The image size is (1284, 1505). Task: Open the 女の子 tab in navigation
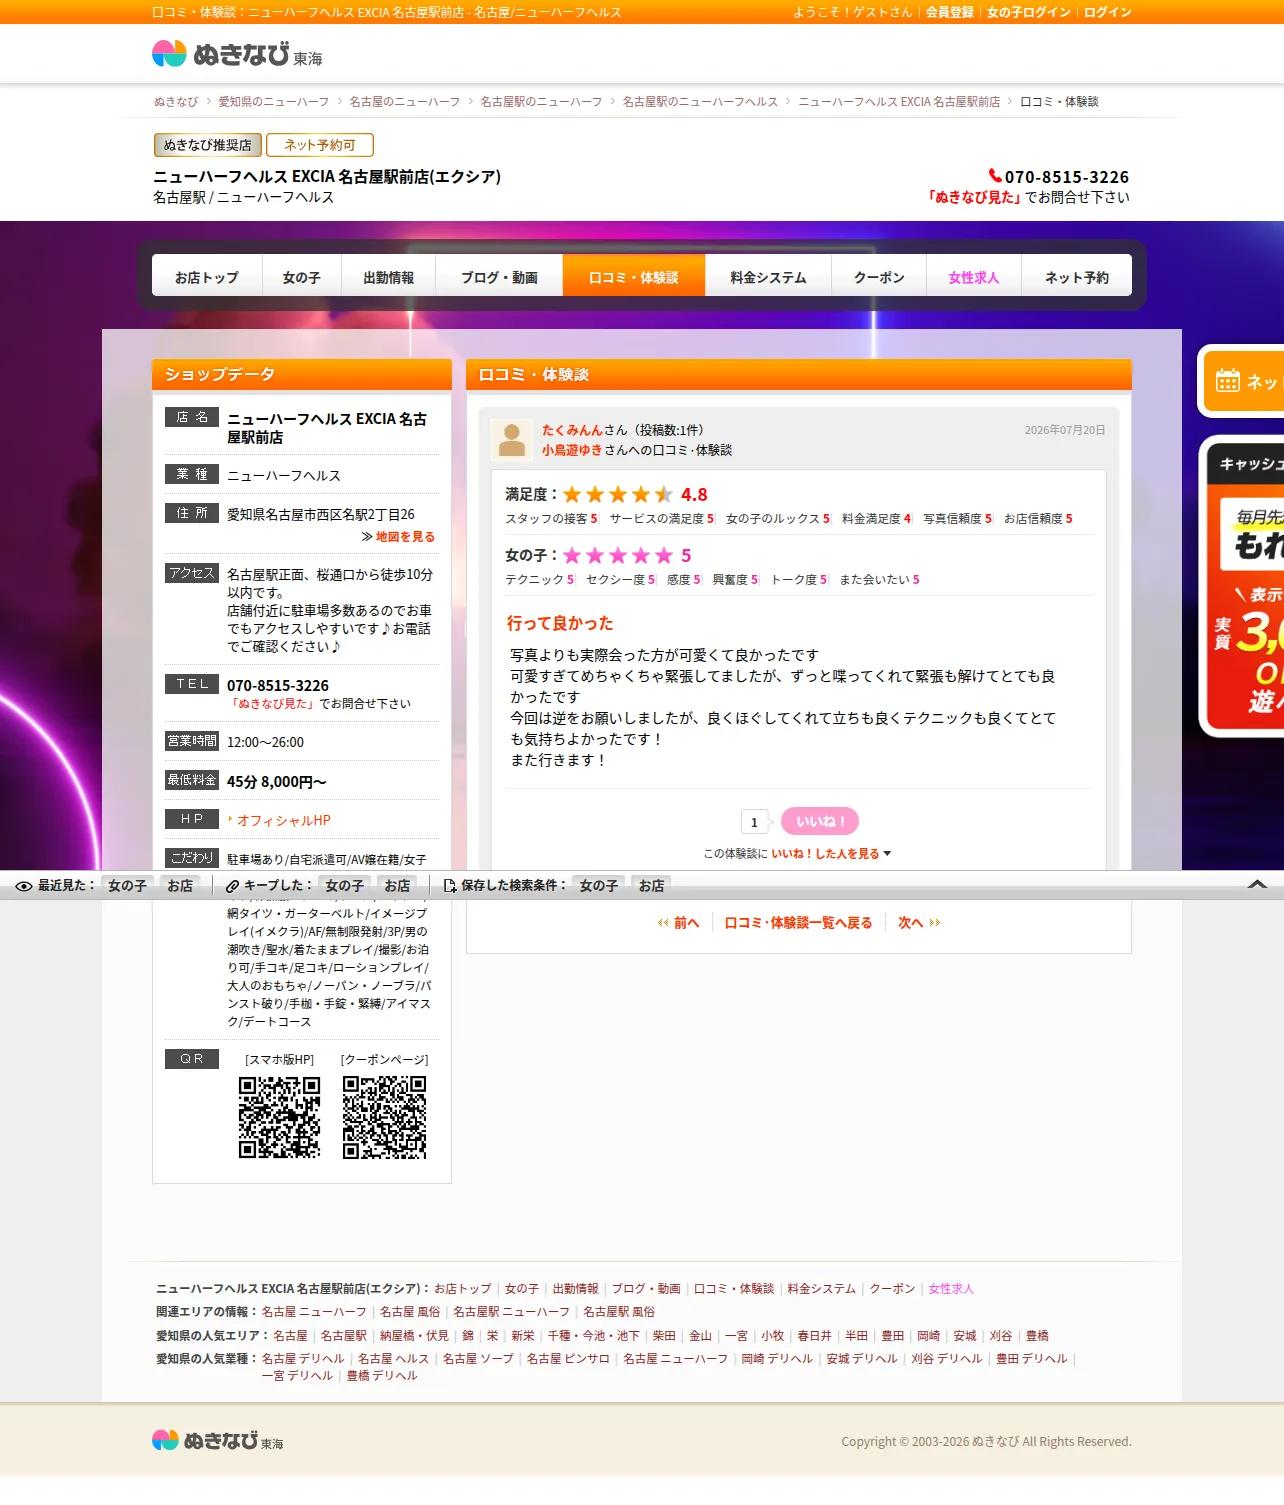click(302, 277)
